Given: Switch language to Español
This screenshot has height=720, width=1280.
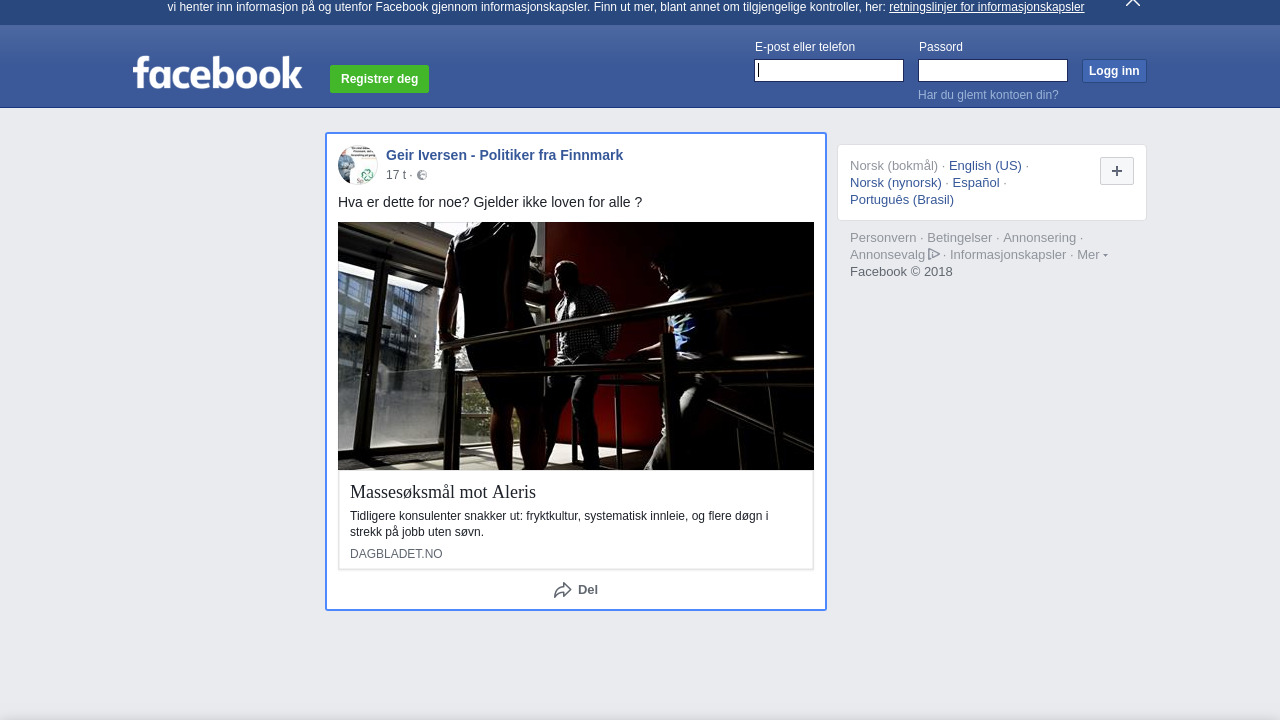Looking at the screenshot, I should [x=976, y=183].
